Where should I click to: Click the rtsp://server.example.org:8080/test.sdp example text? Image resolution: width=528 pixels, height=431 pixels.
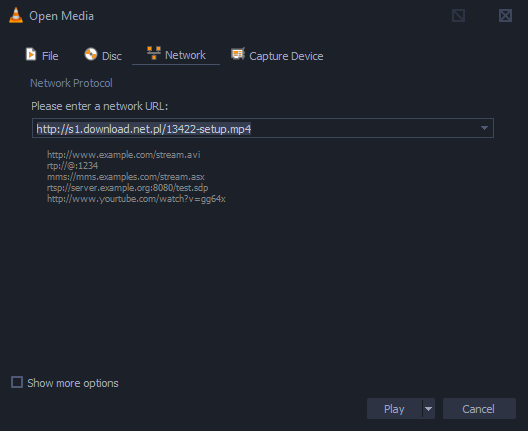128,188
